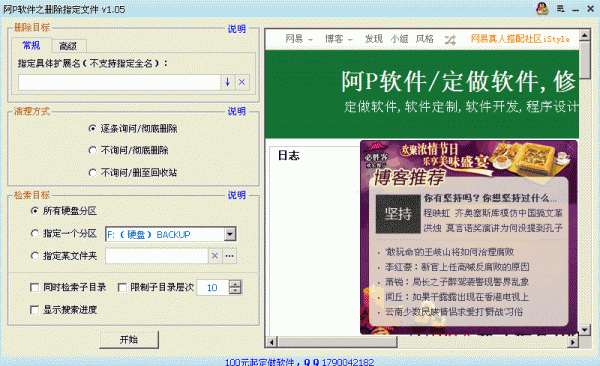The image size is (600, 366).
Task: Click the subdirectory level value 10
Action: 212,288
